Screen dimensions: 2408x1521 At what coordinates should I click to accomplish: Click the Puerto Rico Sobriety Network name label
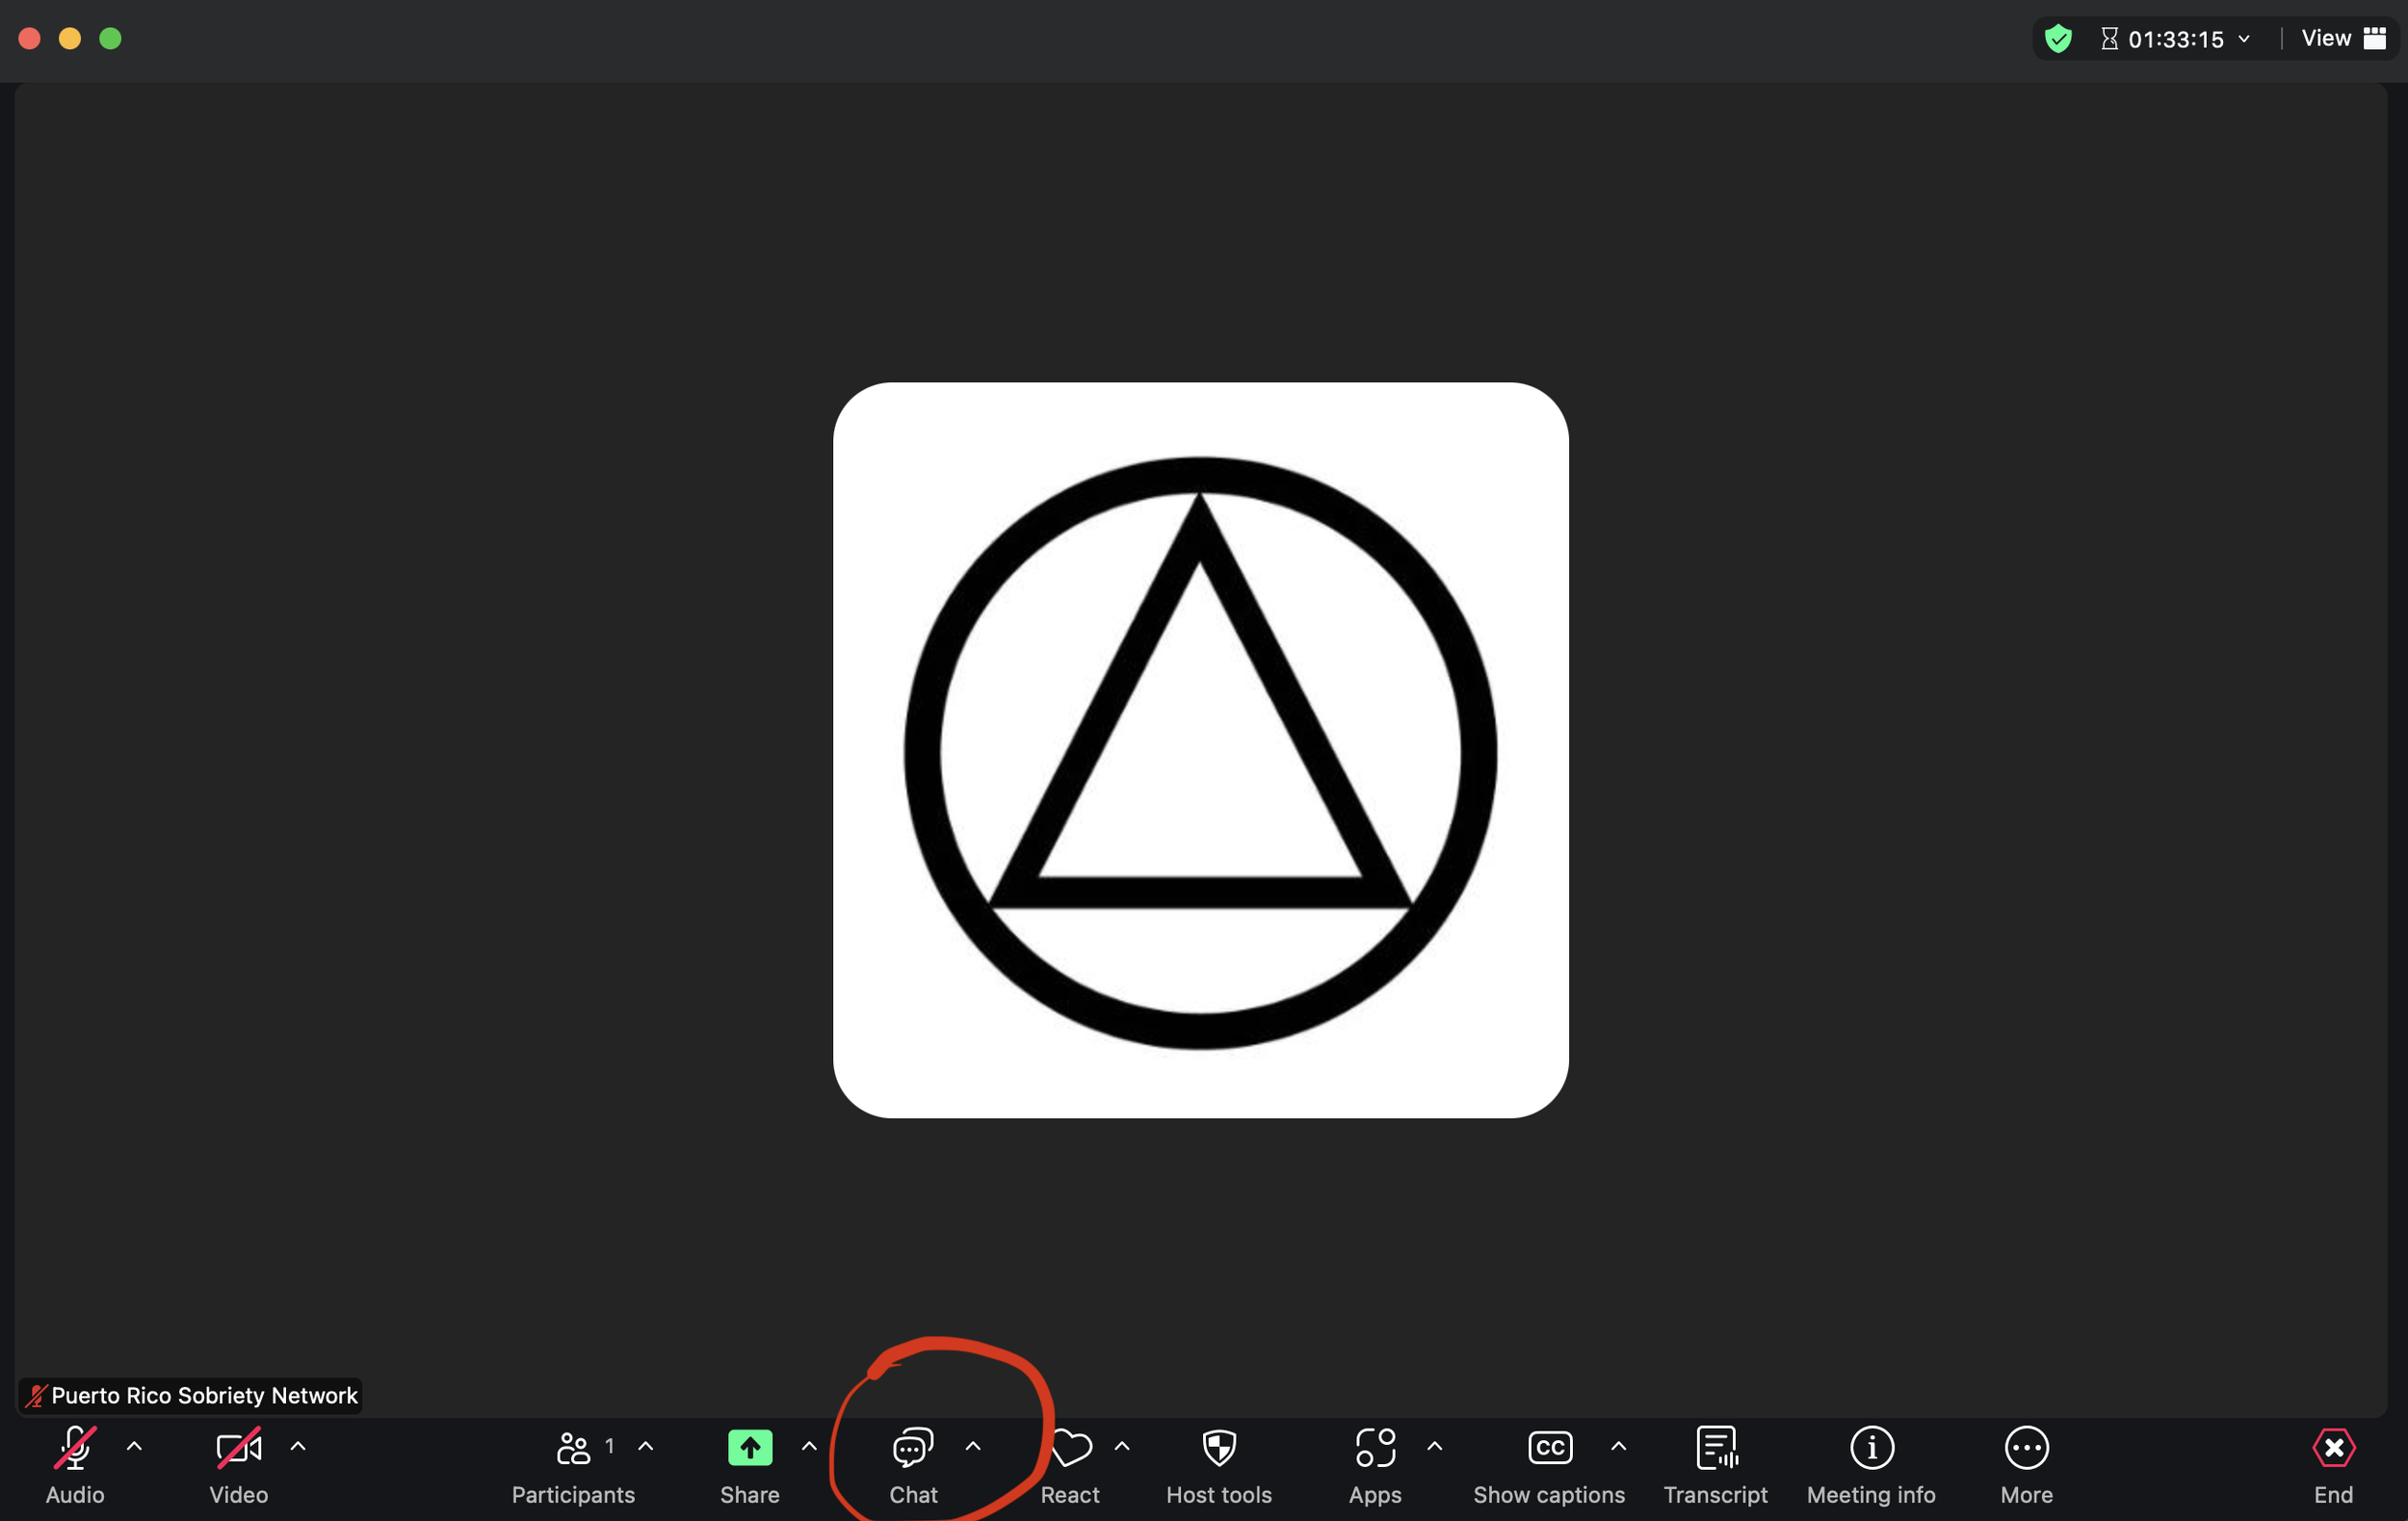tap(190, 1395)
